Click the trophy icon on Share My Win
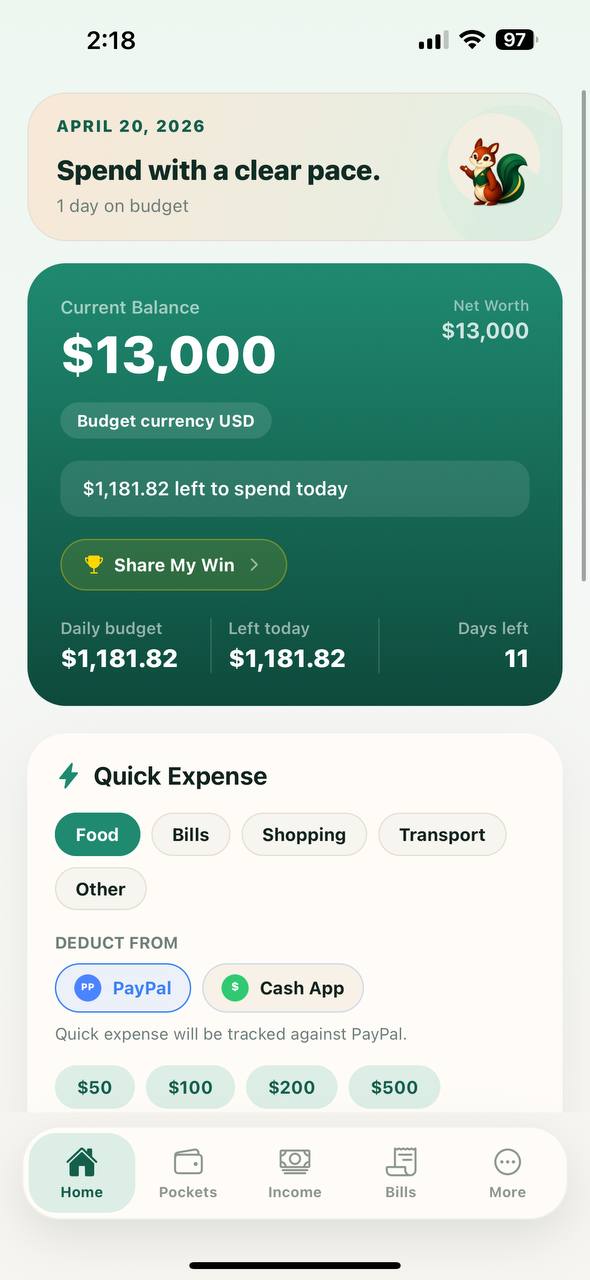 [94, 564]
